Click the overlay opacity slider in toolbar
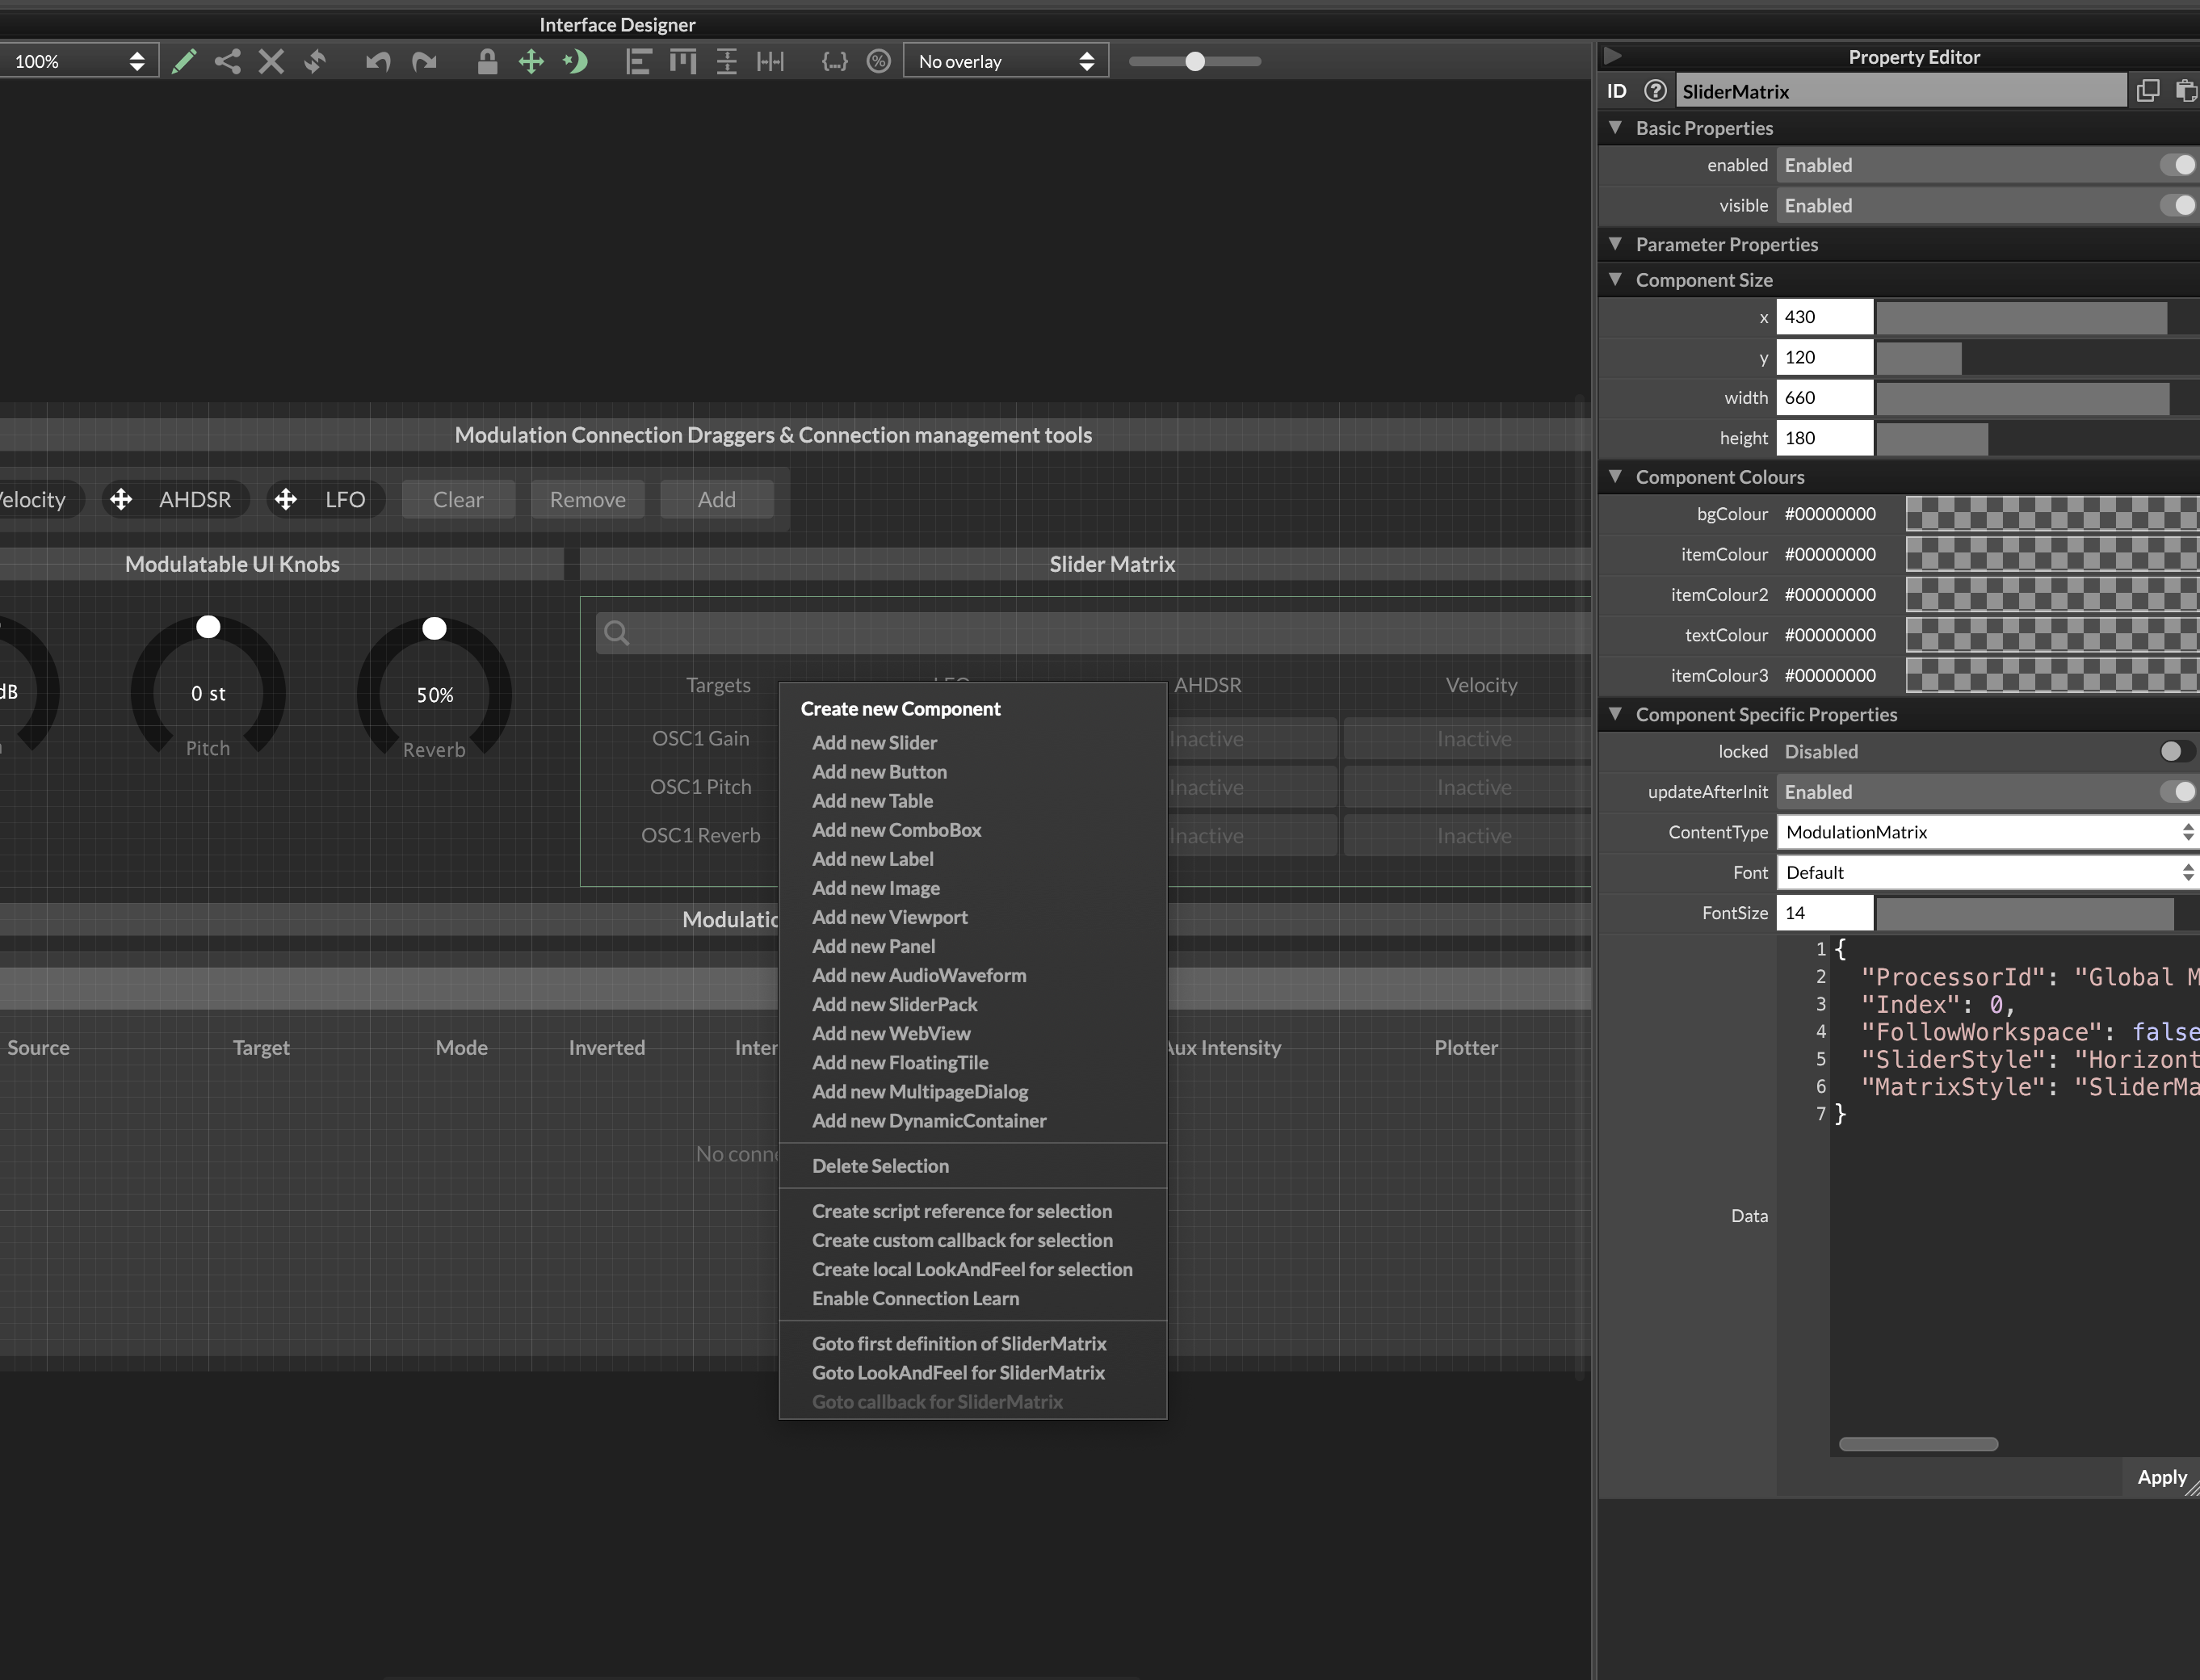The width and height of the screenshot is (2200, 1680). pyautogui.click(x=1195, y=61)
